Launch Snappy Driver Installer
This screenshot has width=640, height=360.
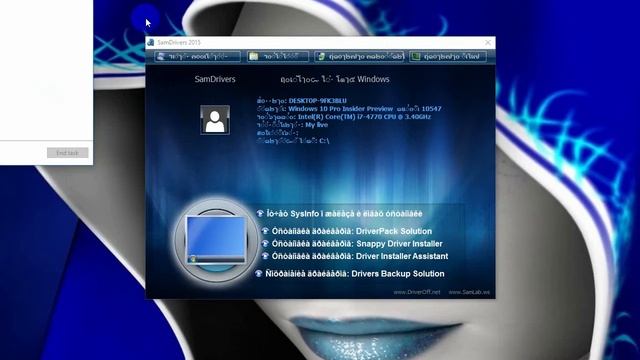(x=352, y=244)
